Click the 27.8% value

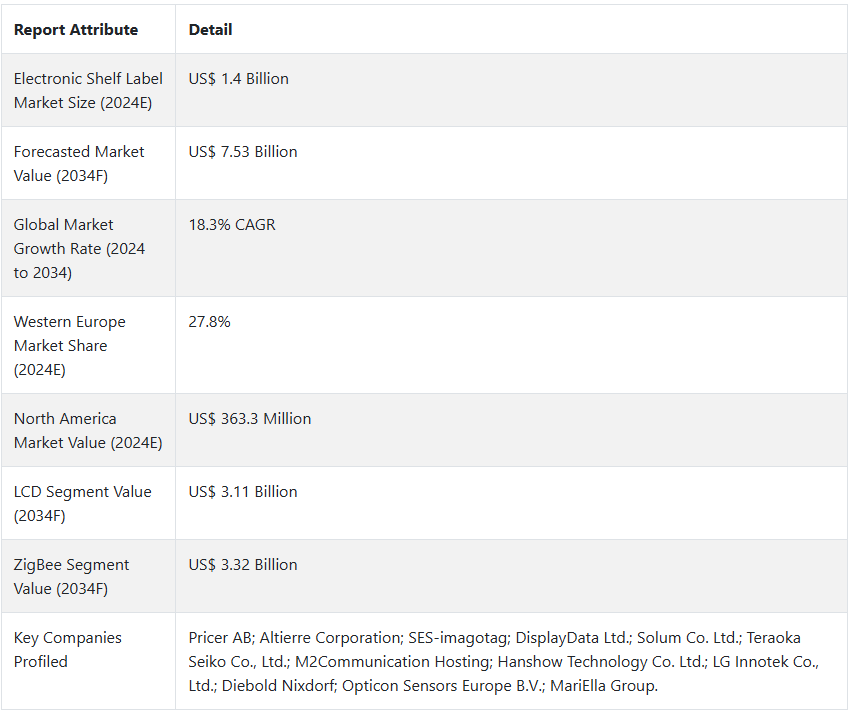pyautogui.click(x=209, y=322)
